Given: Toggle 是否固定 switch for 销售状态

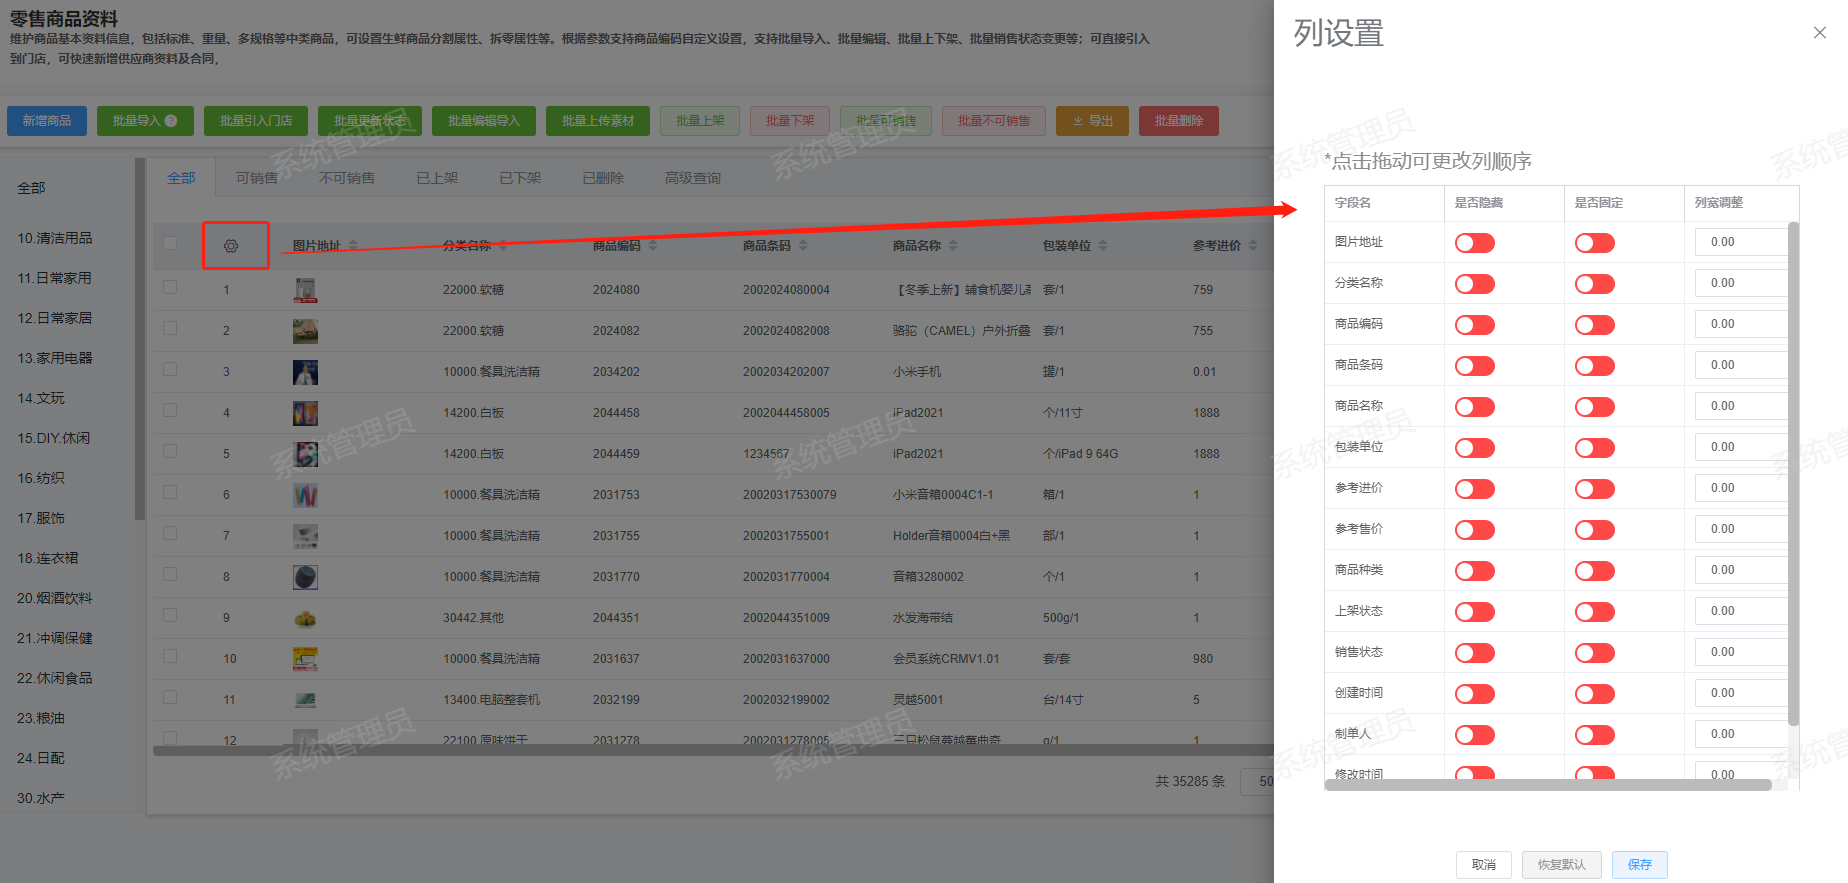Looking at the screenshot, I should (1595, 653).
